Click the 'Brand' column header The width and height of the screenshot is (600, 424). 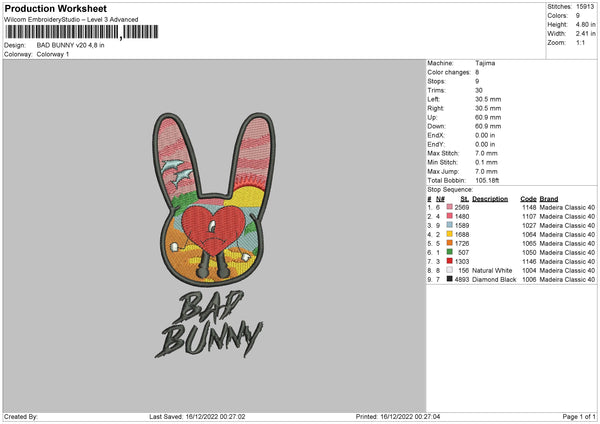pyautogui.click(x=549, y=199)
